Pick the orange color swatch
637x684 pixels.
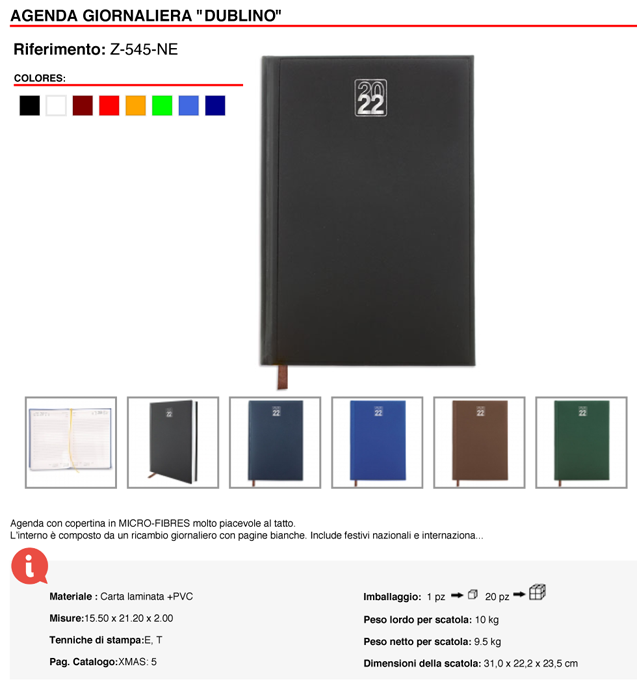[x=136, y=106]
